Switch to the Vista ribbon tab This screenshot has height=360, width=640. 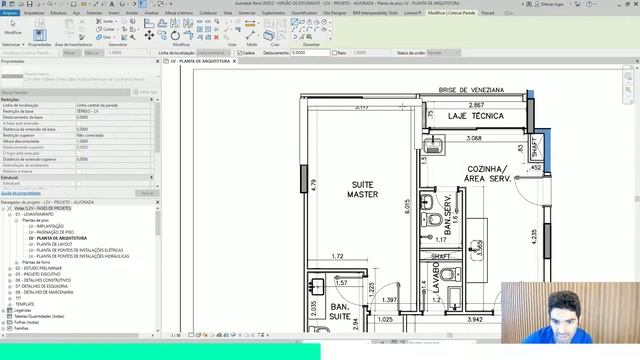click(228, 13)
